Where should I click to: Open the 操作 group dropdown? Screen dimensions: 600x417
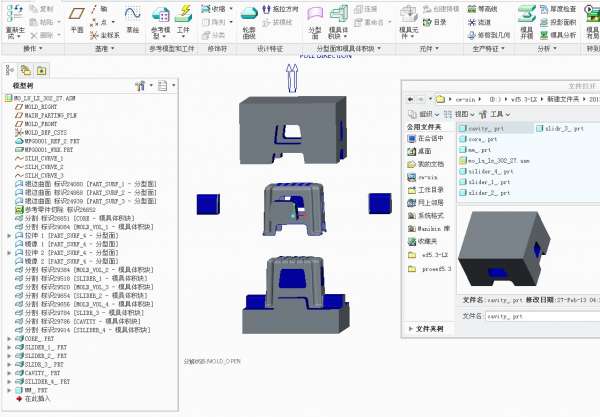point(33,49)
